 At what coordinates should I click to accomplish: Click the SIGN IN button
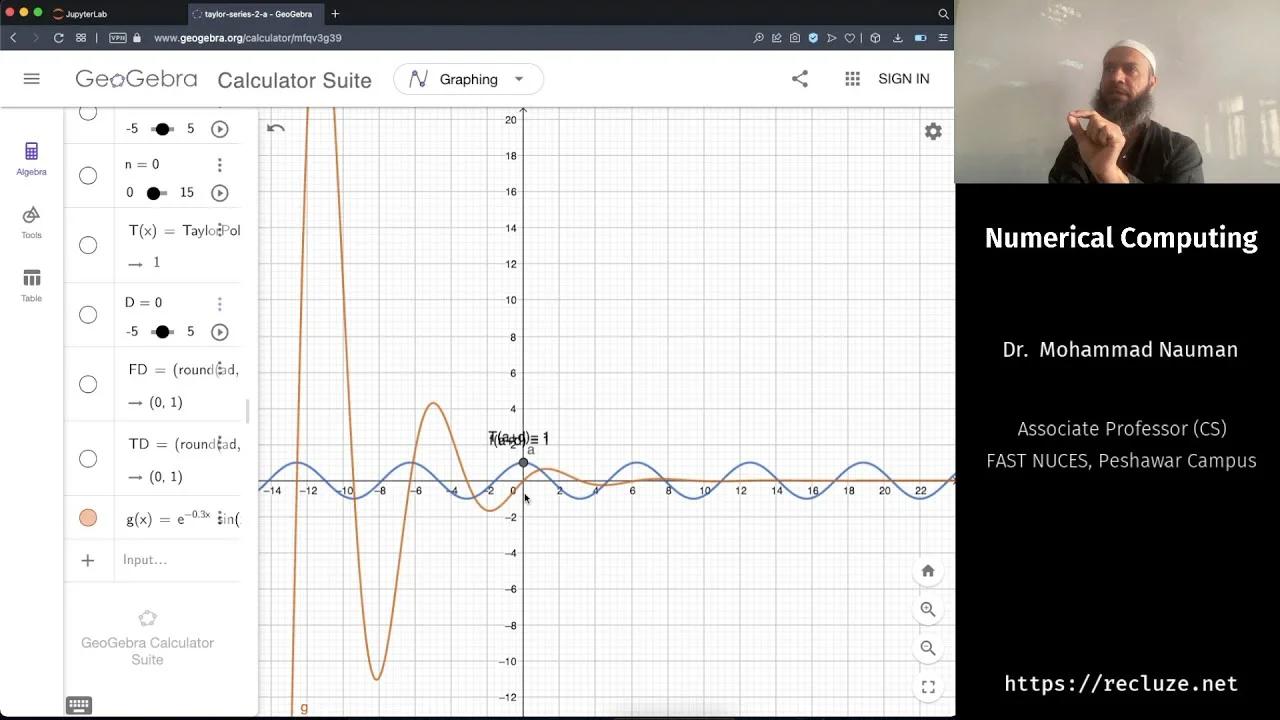(x=903, y=78)
